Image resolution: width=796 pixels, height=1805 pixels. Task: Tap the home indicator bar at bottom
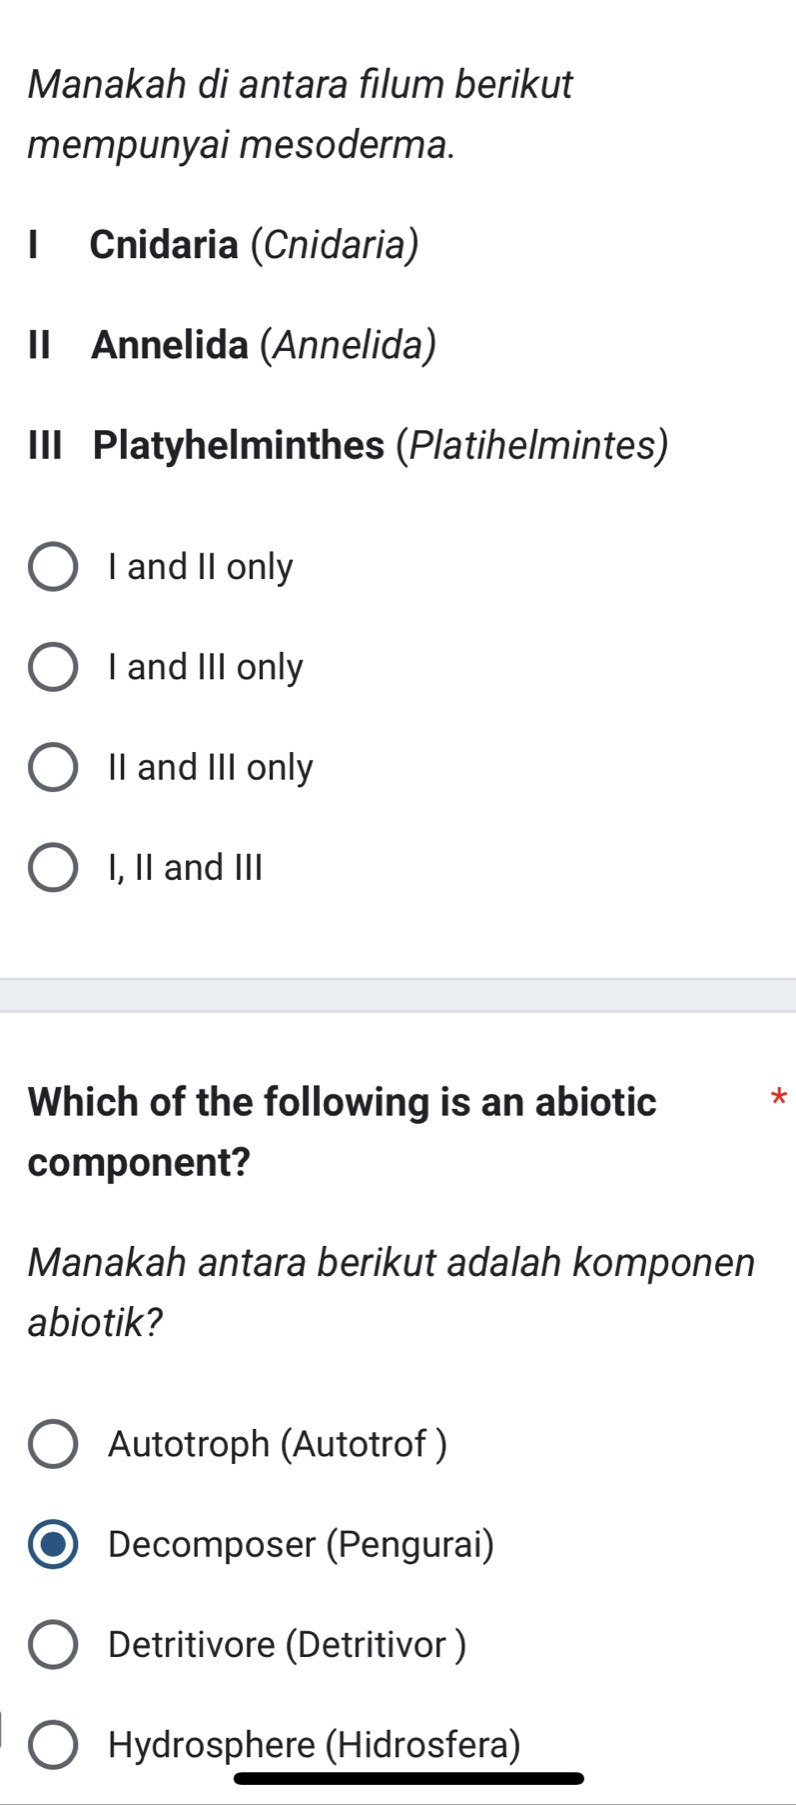(x=408, y=1778)
